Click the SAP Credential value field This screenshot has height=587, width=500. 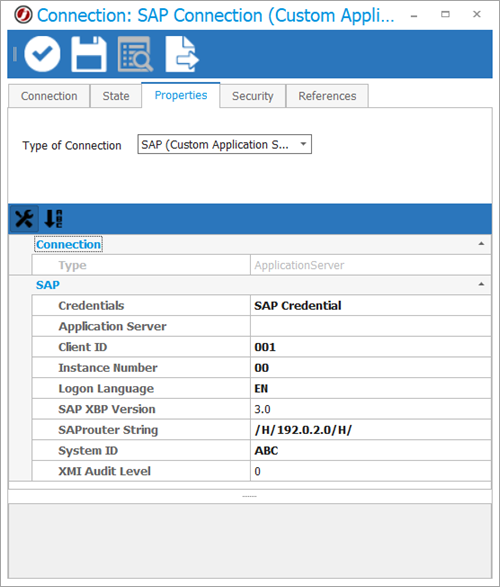tap(371, 305)
